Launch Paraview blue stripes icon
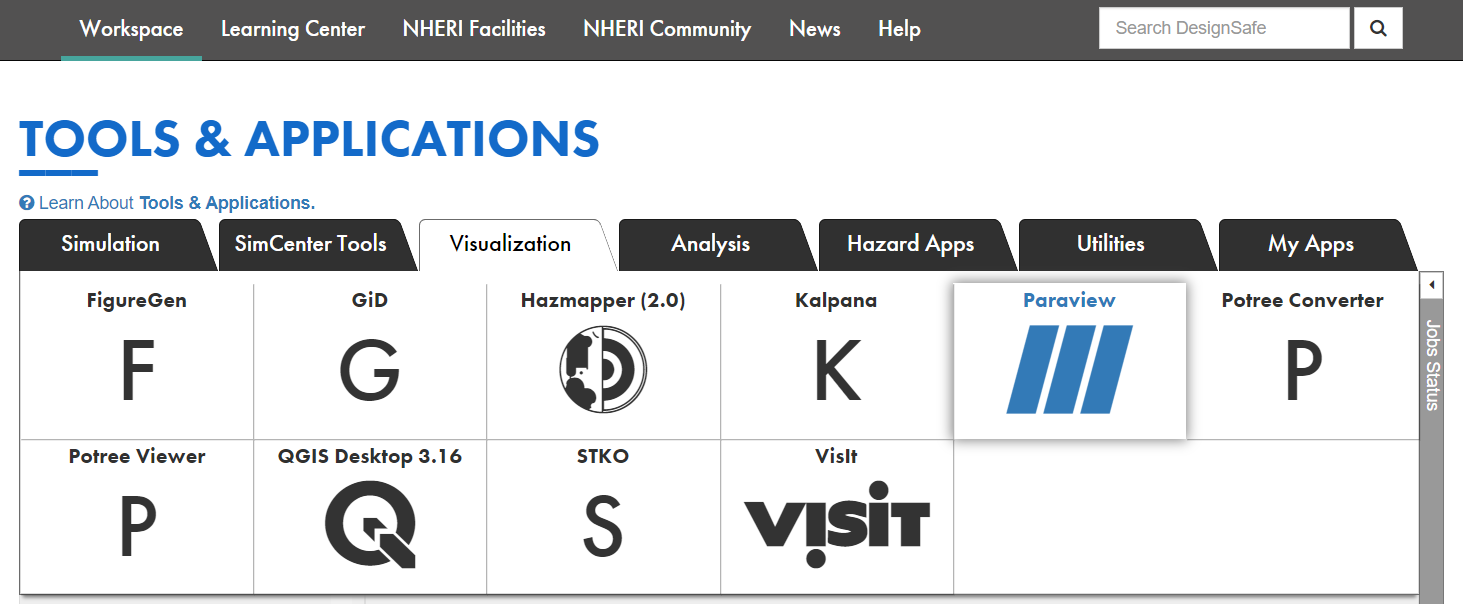The height and width of the screenshot is (604, 1463). click(1069, 369)
